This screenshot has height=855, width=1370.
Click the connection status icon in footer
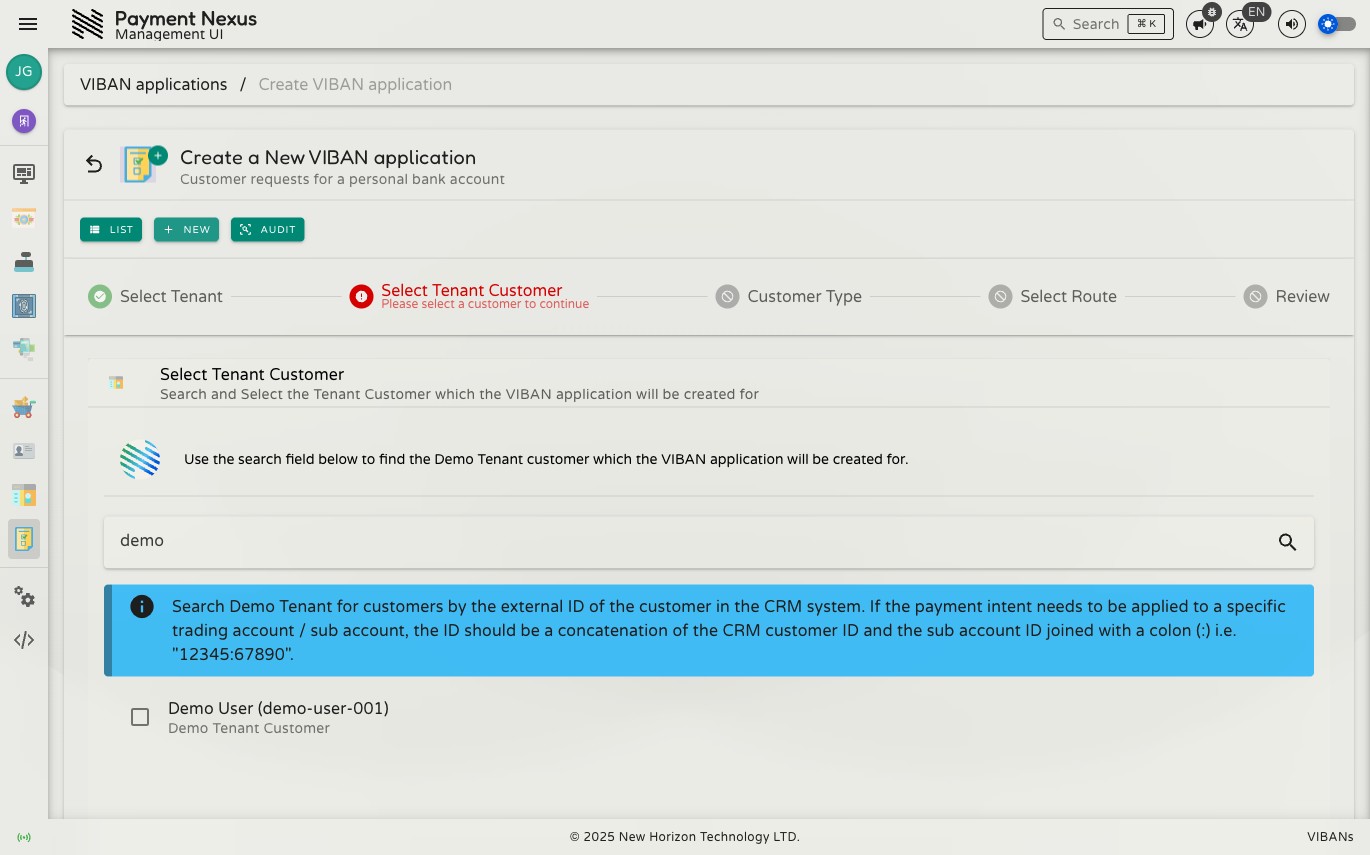tap(24, 837)
